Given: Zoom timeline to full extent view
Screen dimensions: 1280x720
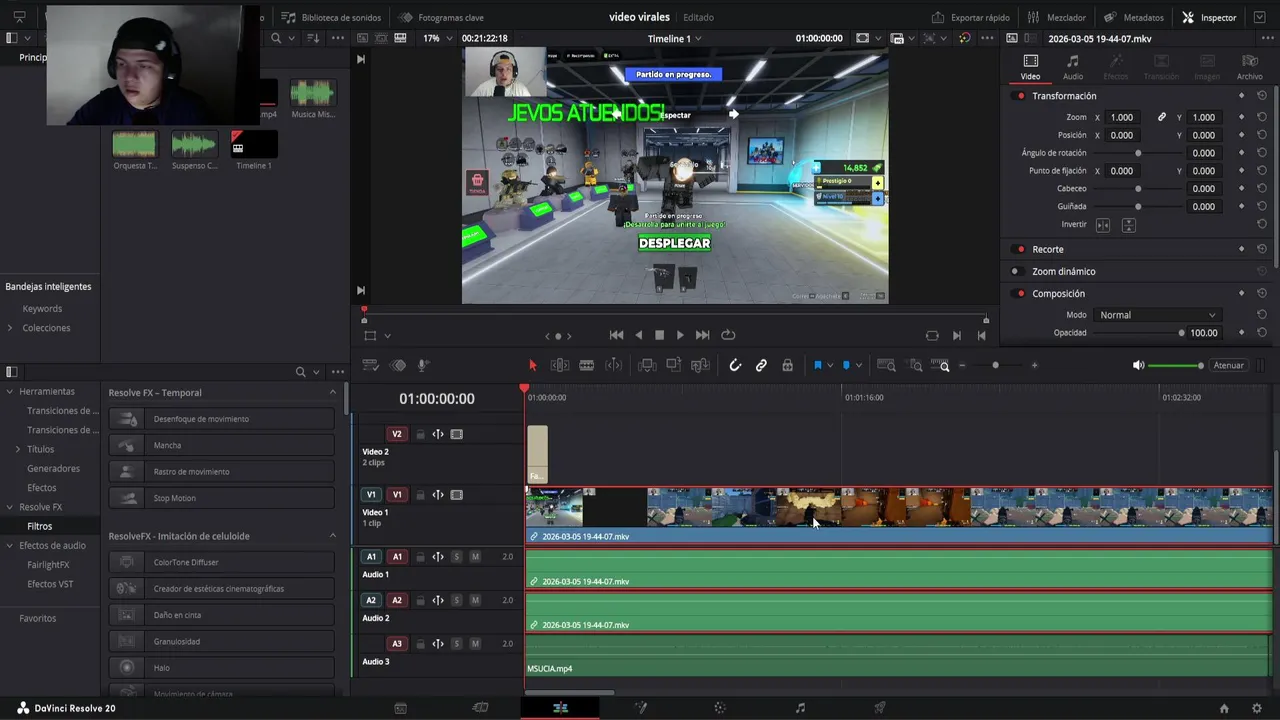Looking at the screenshot, I should point(886,366).
